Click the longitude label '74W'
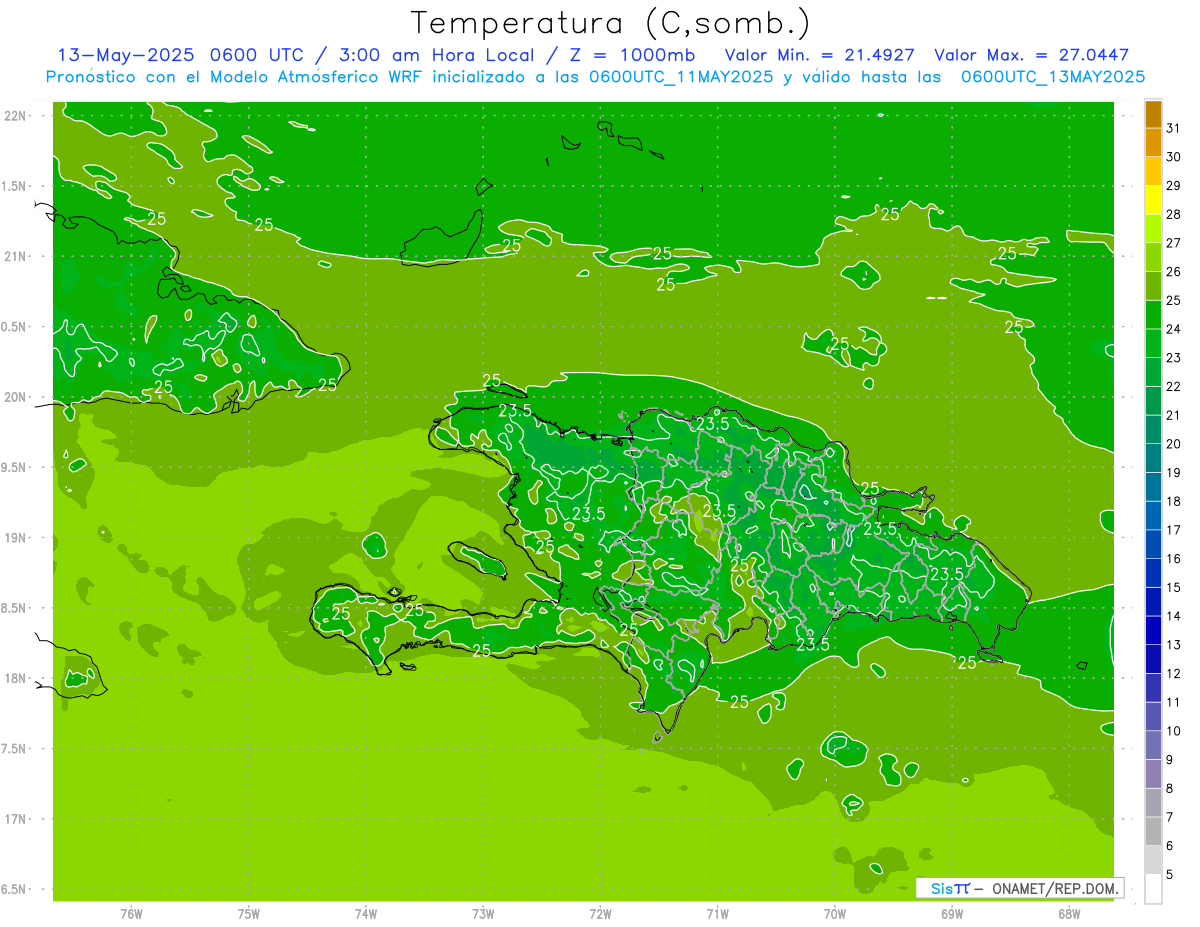Screen dimensions: 1200x927 (366, 914)
